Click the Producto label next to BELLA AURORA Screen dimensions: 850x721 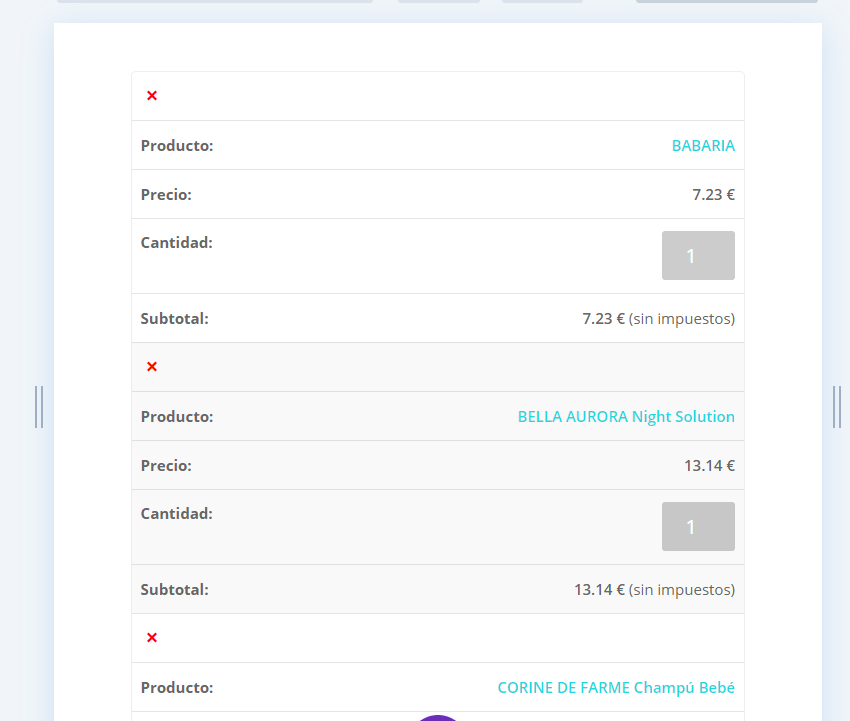coord(177,416)
